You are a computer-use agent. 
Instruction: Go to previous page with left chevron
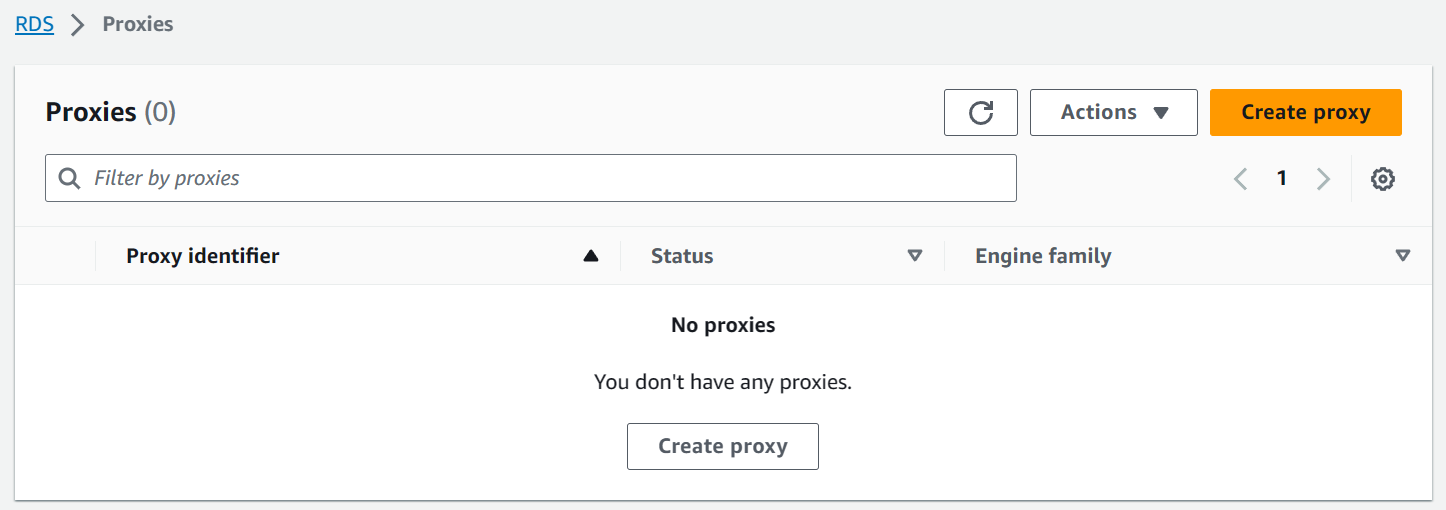1241,179
